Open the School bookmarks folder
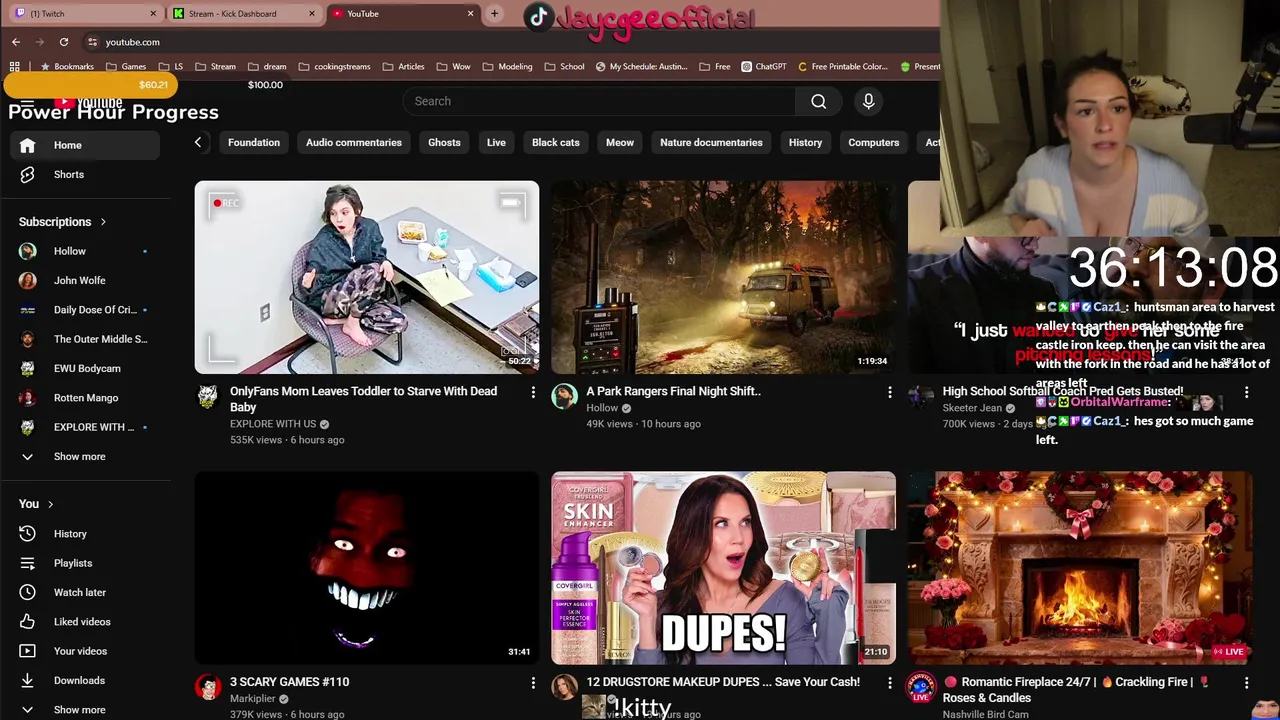This screenshot has width=1280, height=720. pos(564,67)
